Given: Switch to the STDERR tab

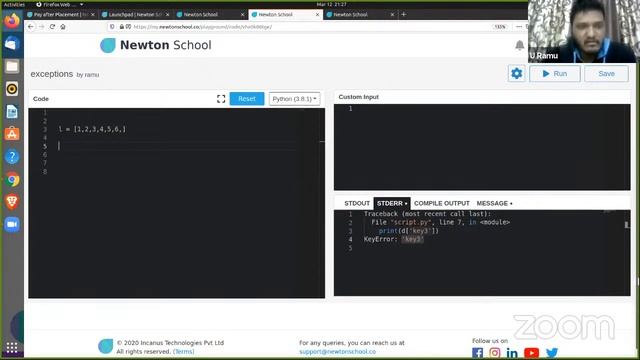Looking at the screenshot, I should [x=392, y=203].
